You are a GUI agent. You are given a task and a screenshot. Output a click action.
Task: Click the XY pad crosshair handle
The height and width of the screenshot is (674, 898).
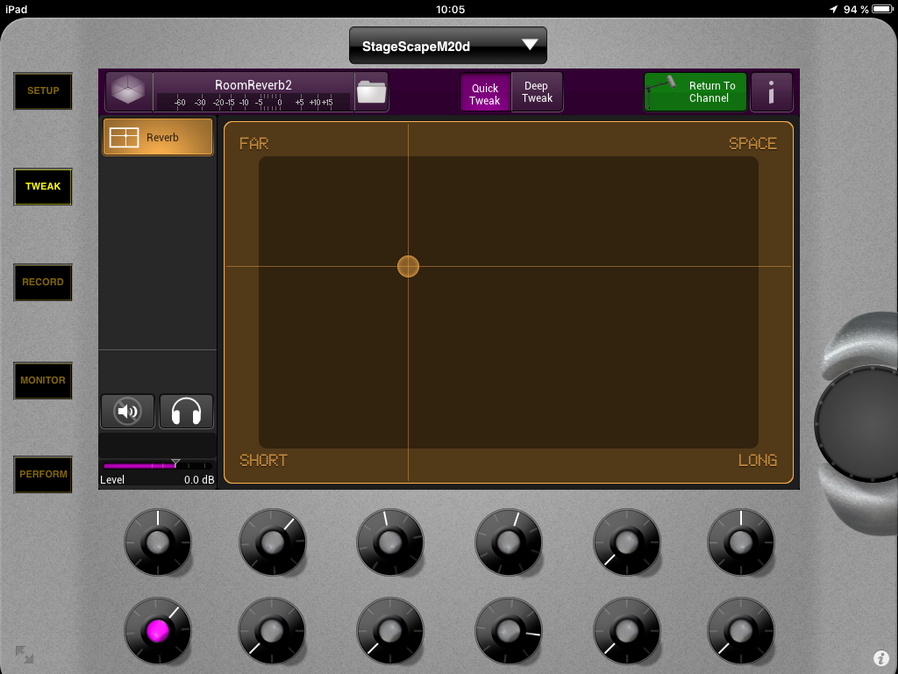408,266
